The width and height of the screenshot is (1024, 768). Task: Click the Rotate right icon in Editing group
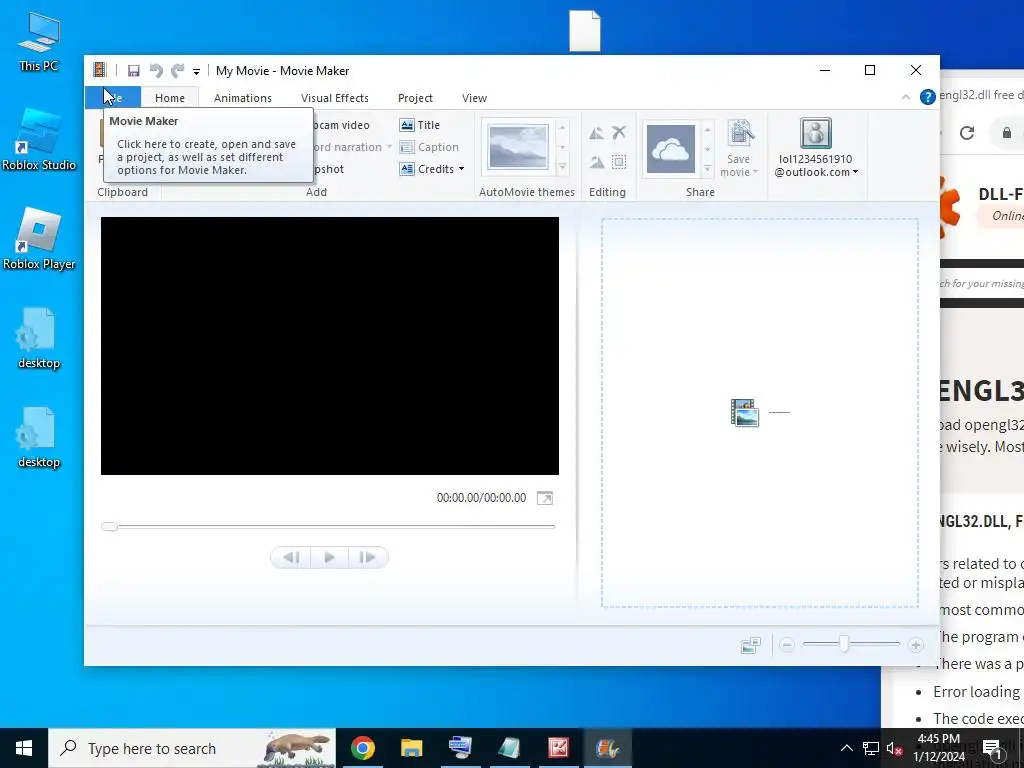click(596, 162)
